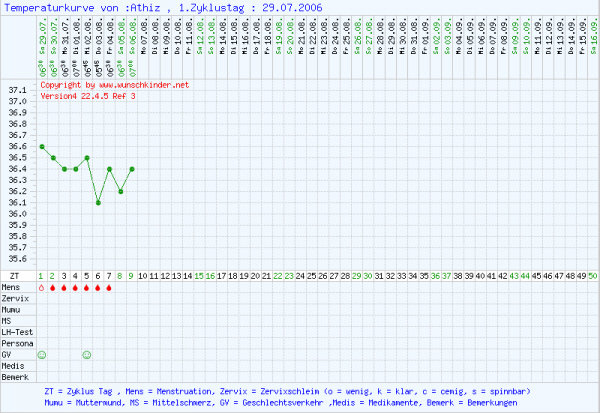This screenshot has height=413, width=600.
Task: Select cycle day number 15 in ZT row
Action: click(199, 274)
